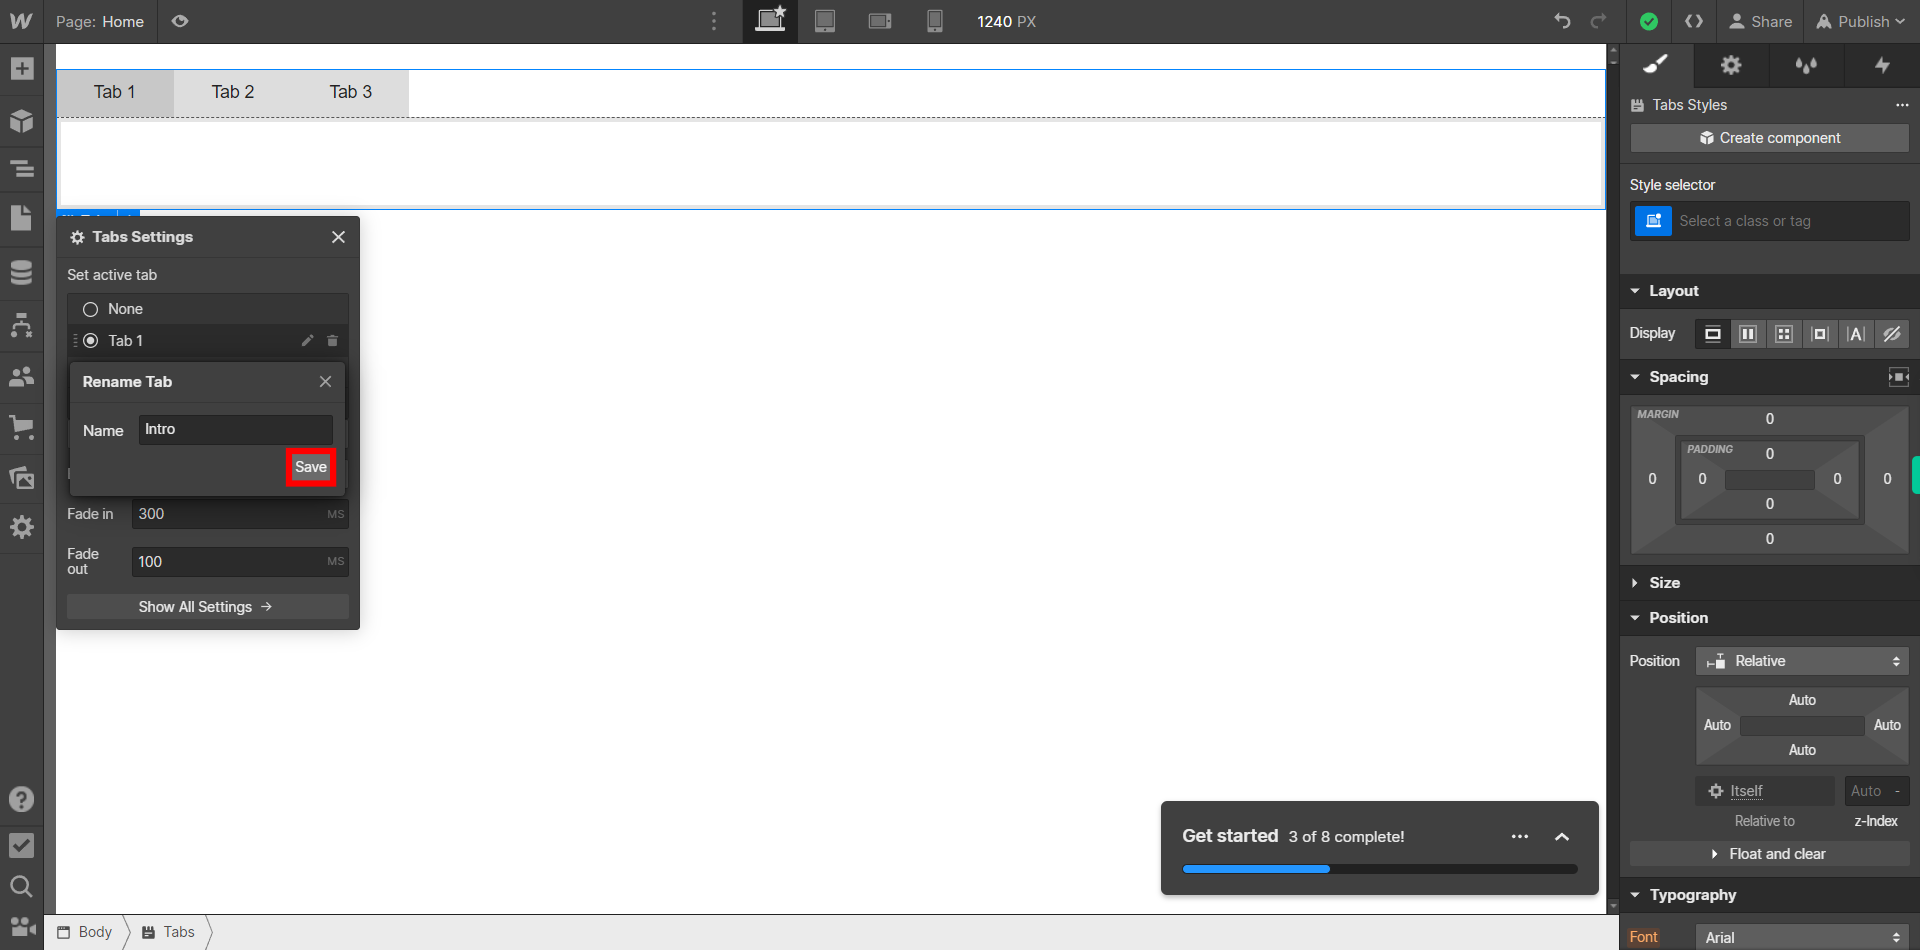Viewport: 1920px width, 950px height.
Task: Delete Tab 1 with trash icon
Action: [332, 341]
